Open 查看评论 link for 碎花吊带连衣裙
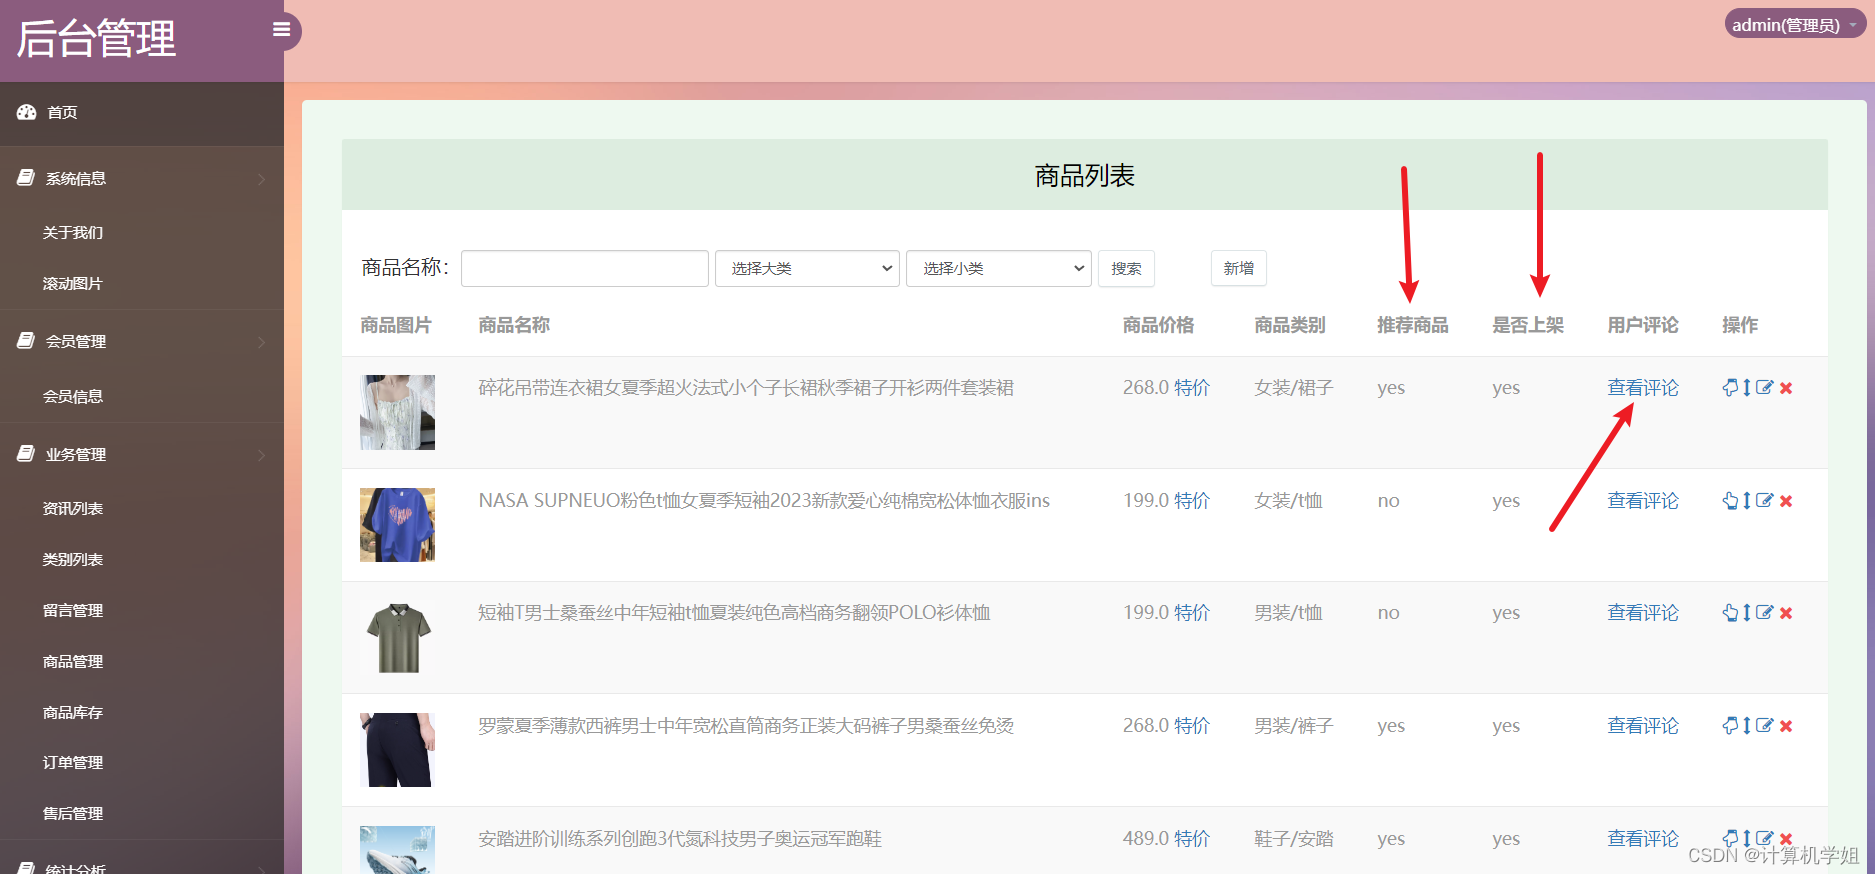This screenshot has width=1875, height=874. point(1643,387)
